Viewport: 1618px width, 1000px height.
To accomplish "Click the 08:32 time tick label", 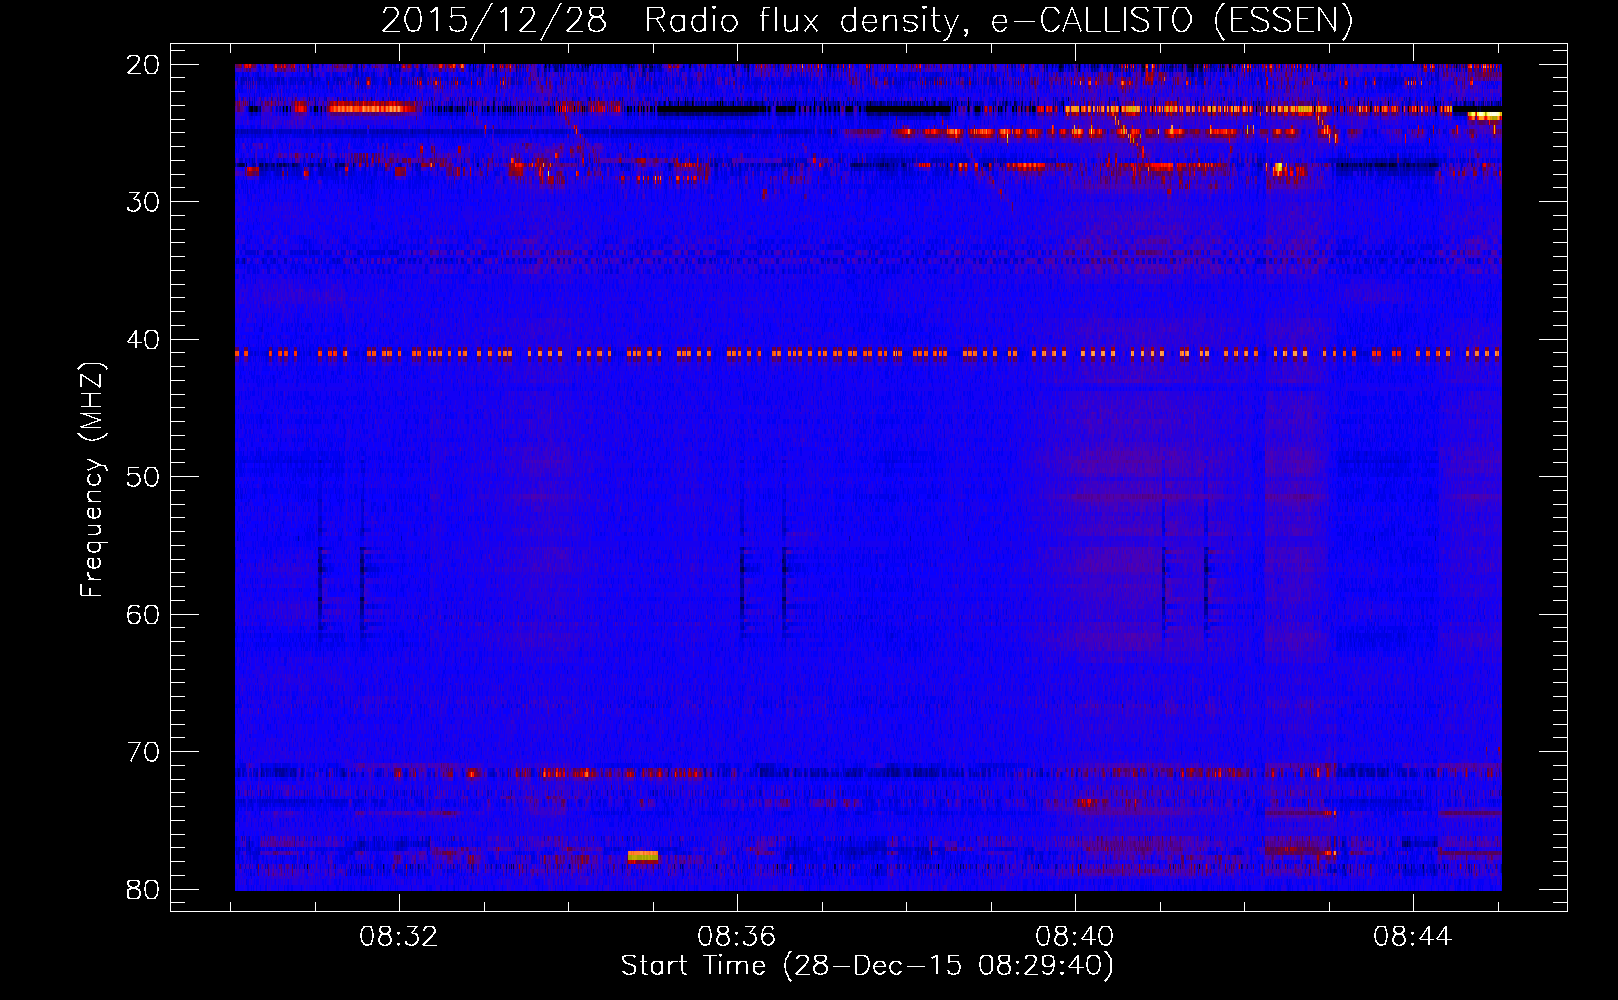I will tap(399, 937).
